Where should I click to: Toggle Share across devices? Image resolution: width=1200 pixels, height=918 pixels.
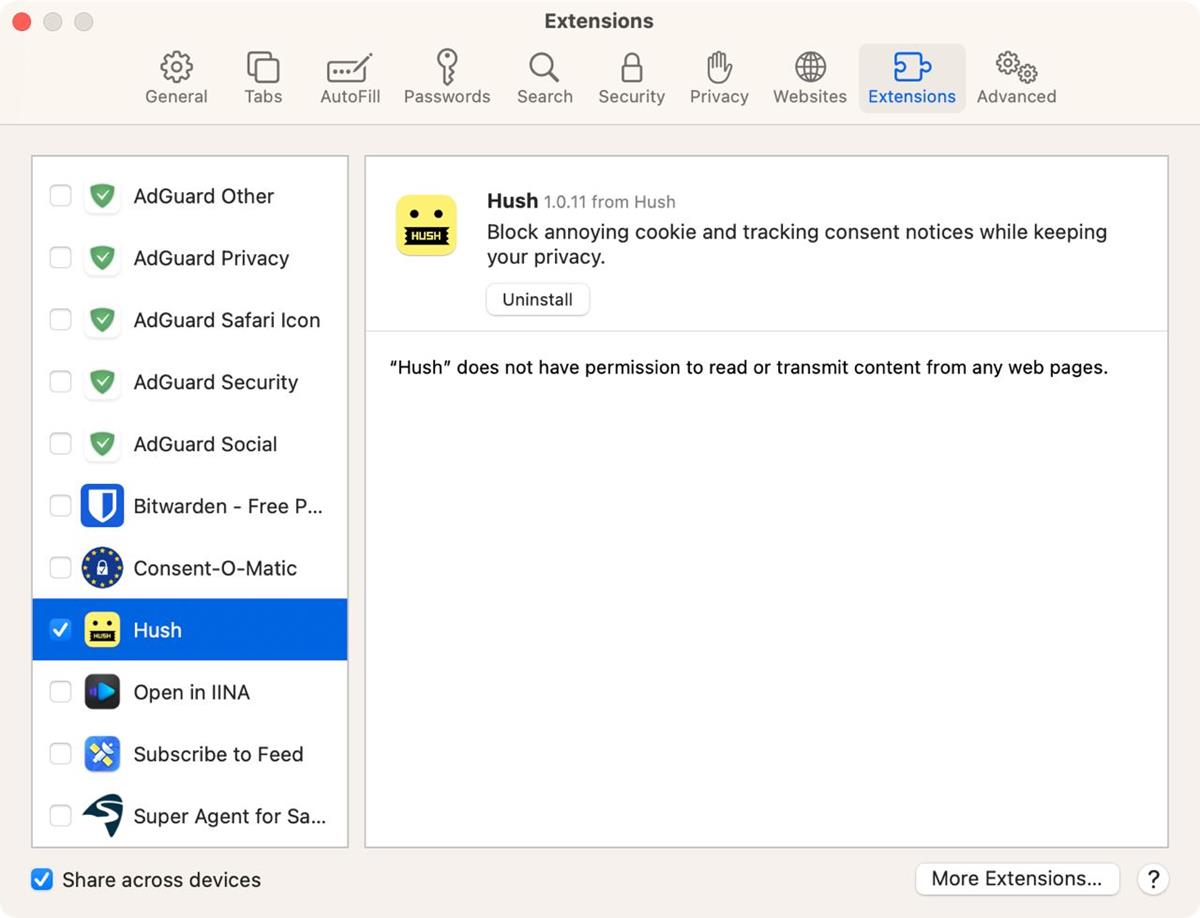tap(42, 879)
